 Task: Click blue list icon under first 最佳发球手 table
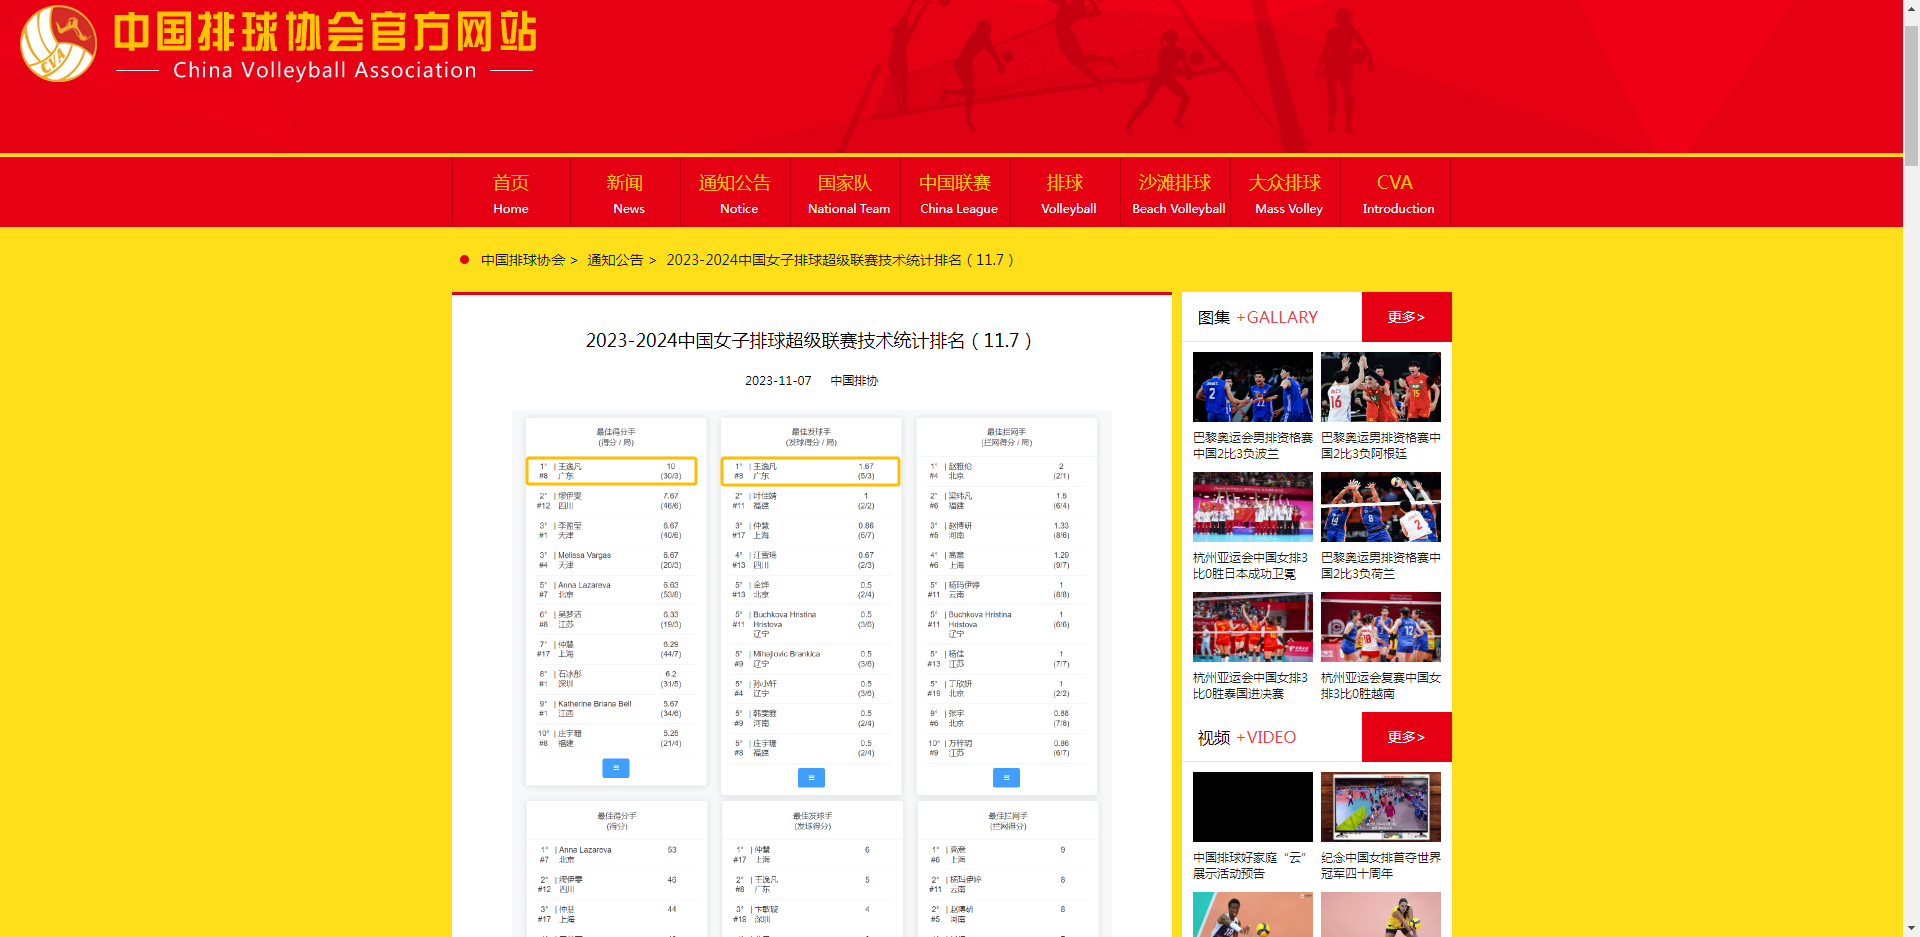(x=811, y=777)
